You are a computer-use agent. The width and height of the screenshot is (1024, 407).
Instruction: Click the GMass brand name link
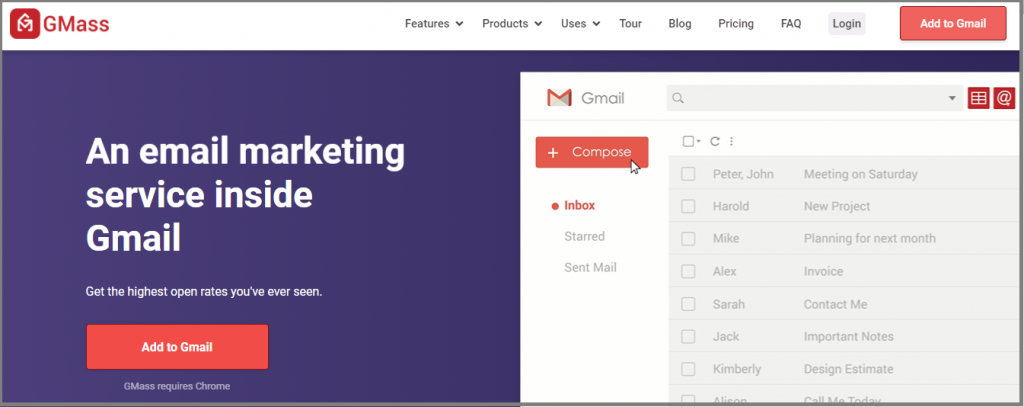coord(76,24)
